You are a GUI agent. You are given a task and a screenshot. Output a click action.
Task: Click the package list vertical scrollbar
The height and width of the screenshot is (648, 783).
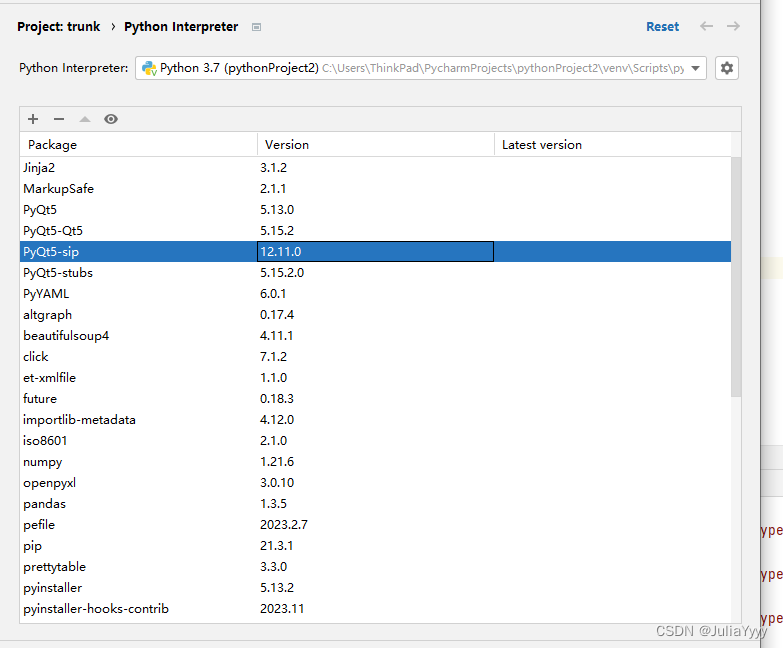pos(736,277)
